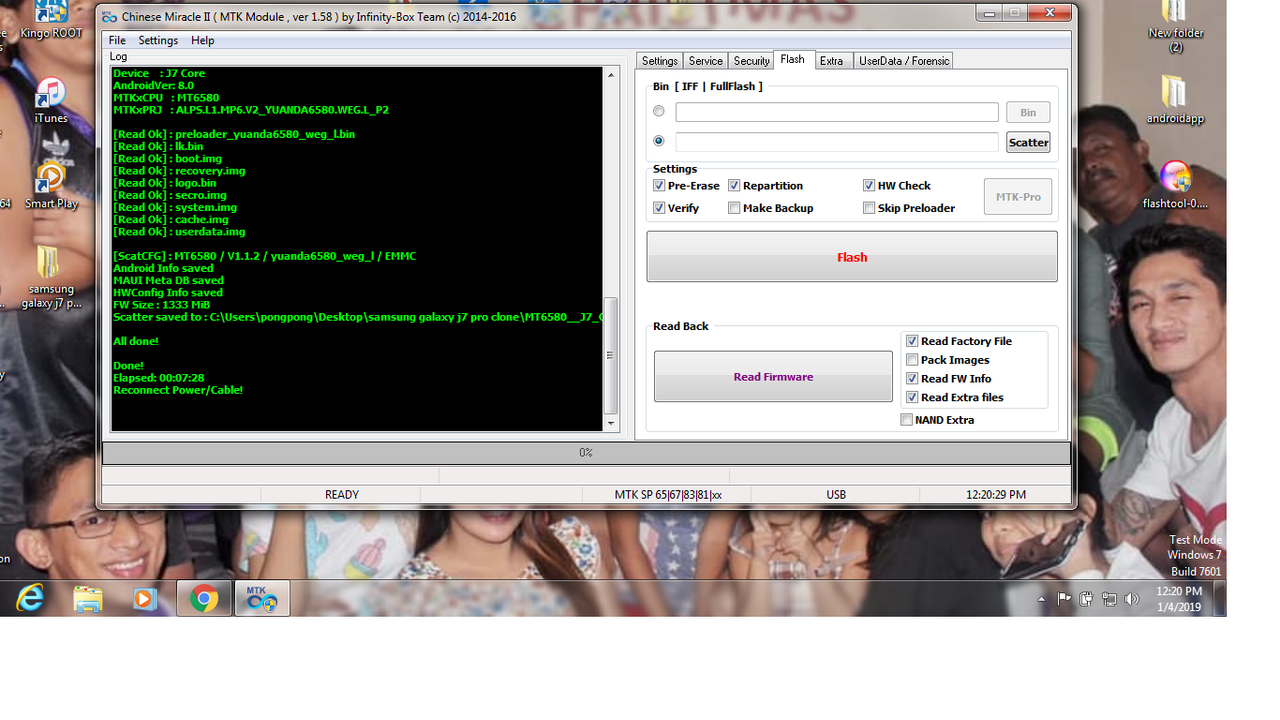Screen dimensions: 1280x720
Task: Switch to the Service tab
Action: click(x=705, y=61)
